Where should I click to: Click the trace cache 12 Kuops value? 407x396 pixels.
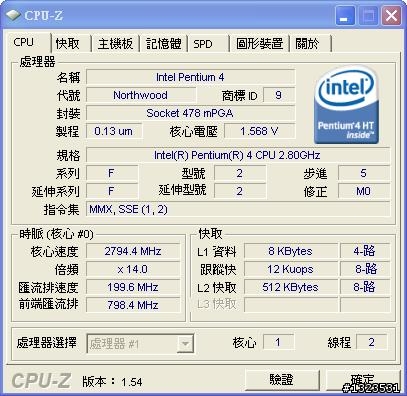tap(291, 269)
